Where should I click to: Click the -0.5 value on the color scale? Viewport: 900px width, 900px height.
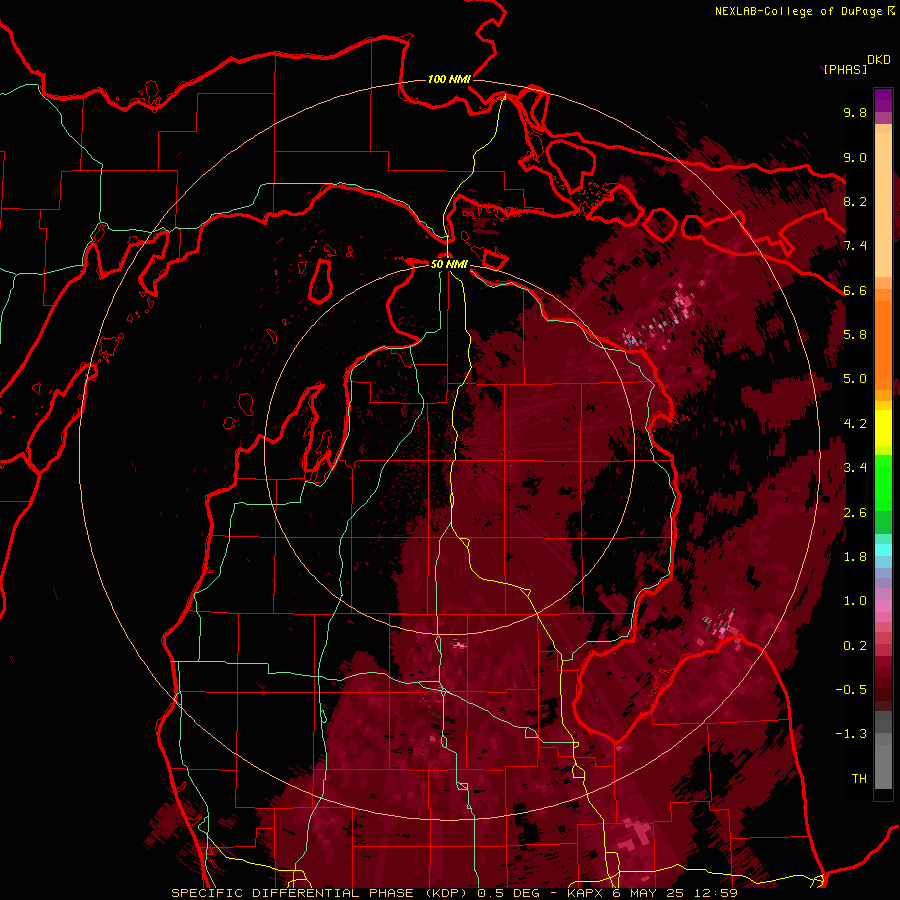pos(851,690)
